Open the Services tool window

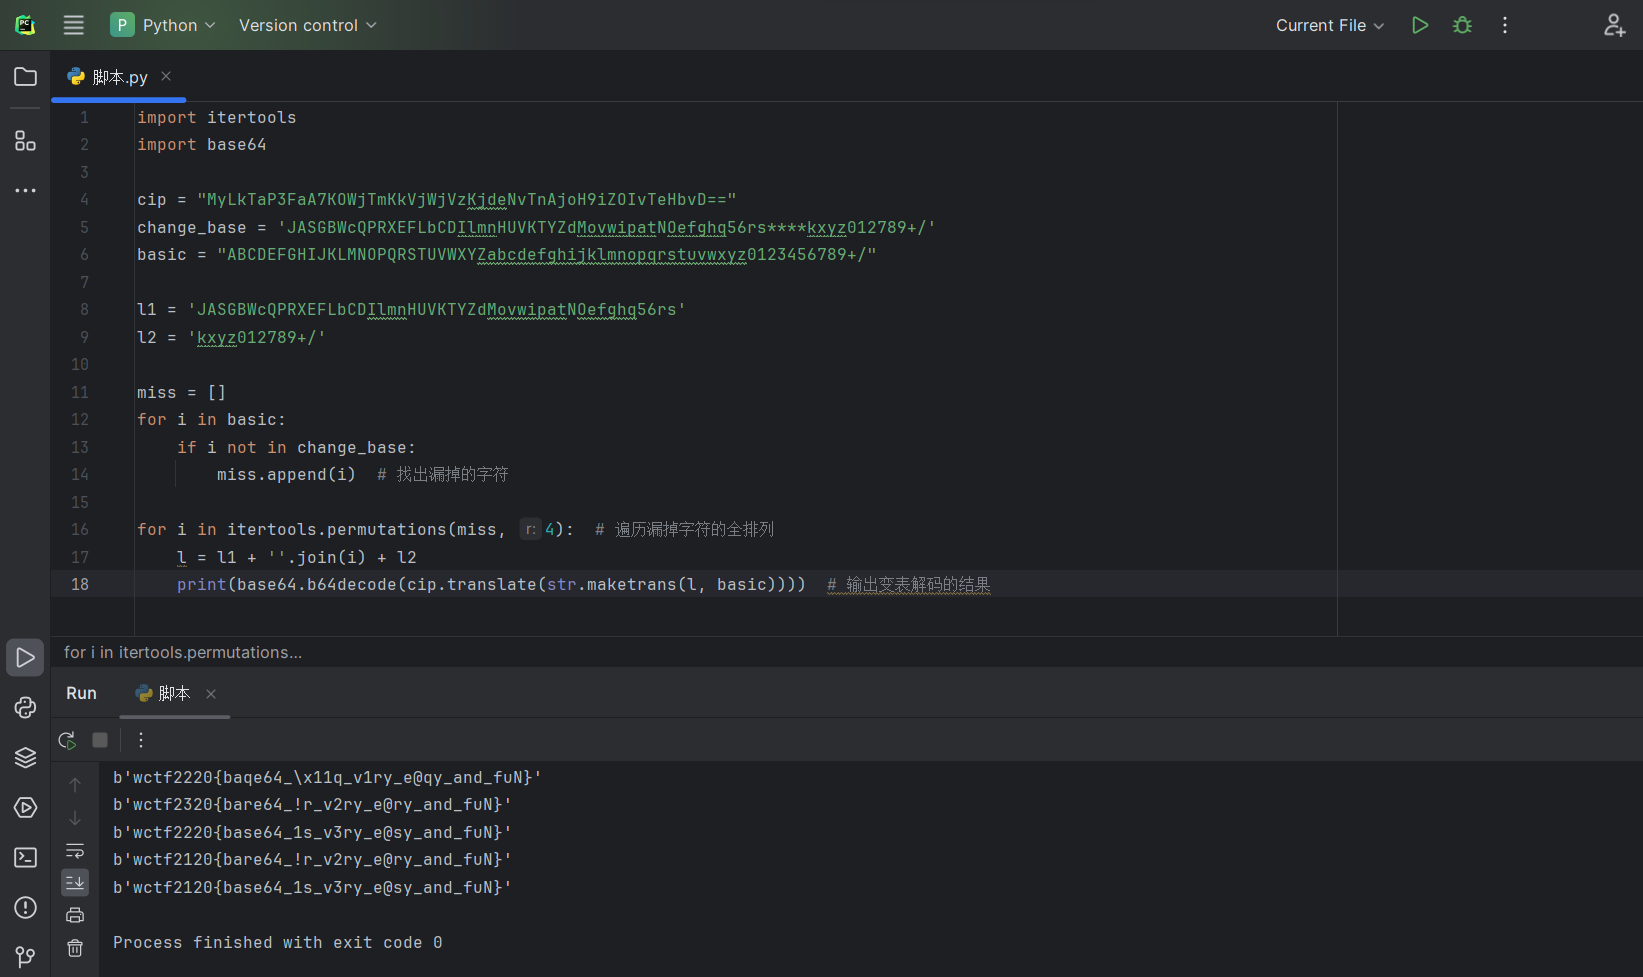tap(26, 808)
